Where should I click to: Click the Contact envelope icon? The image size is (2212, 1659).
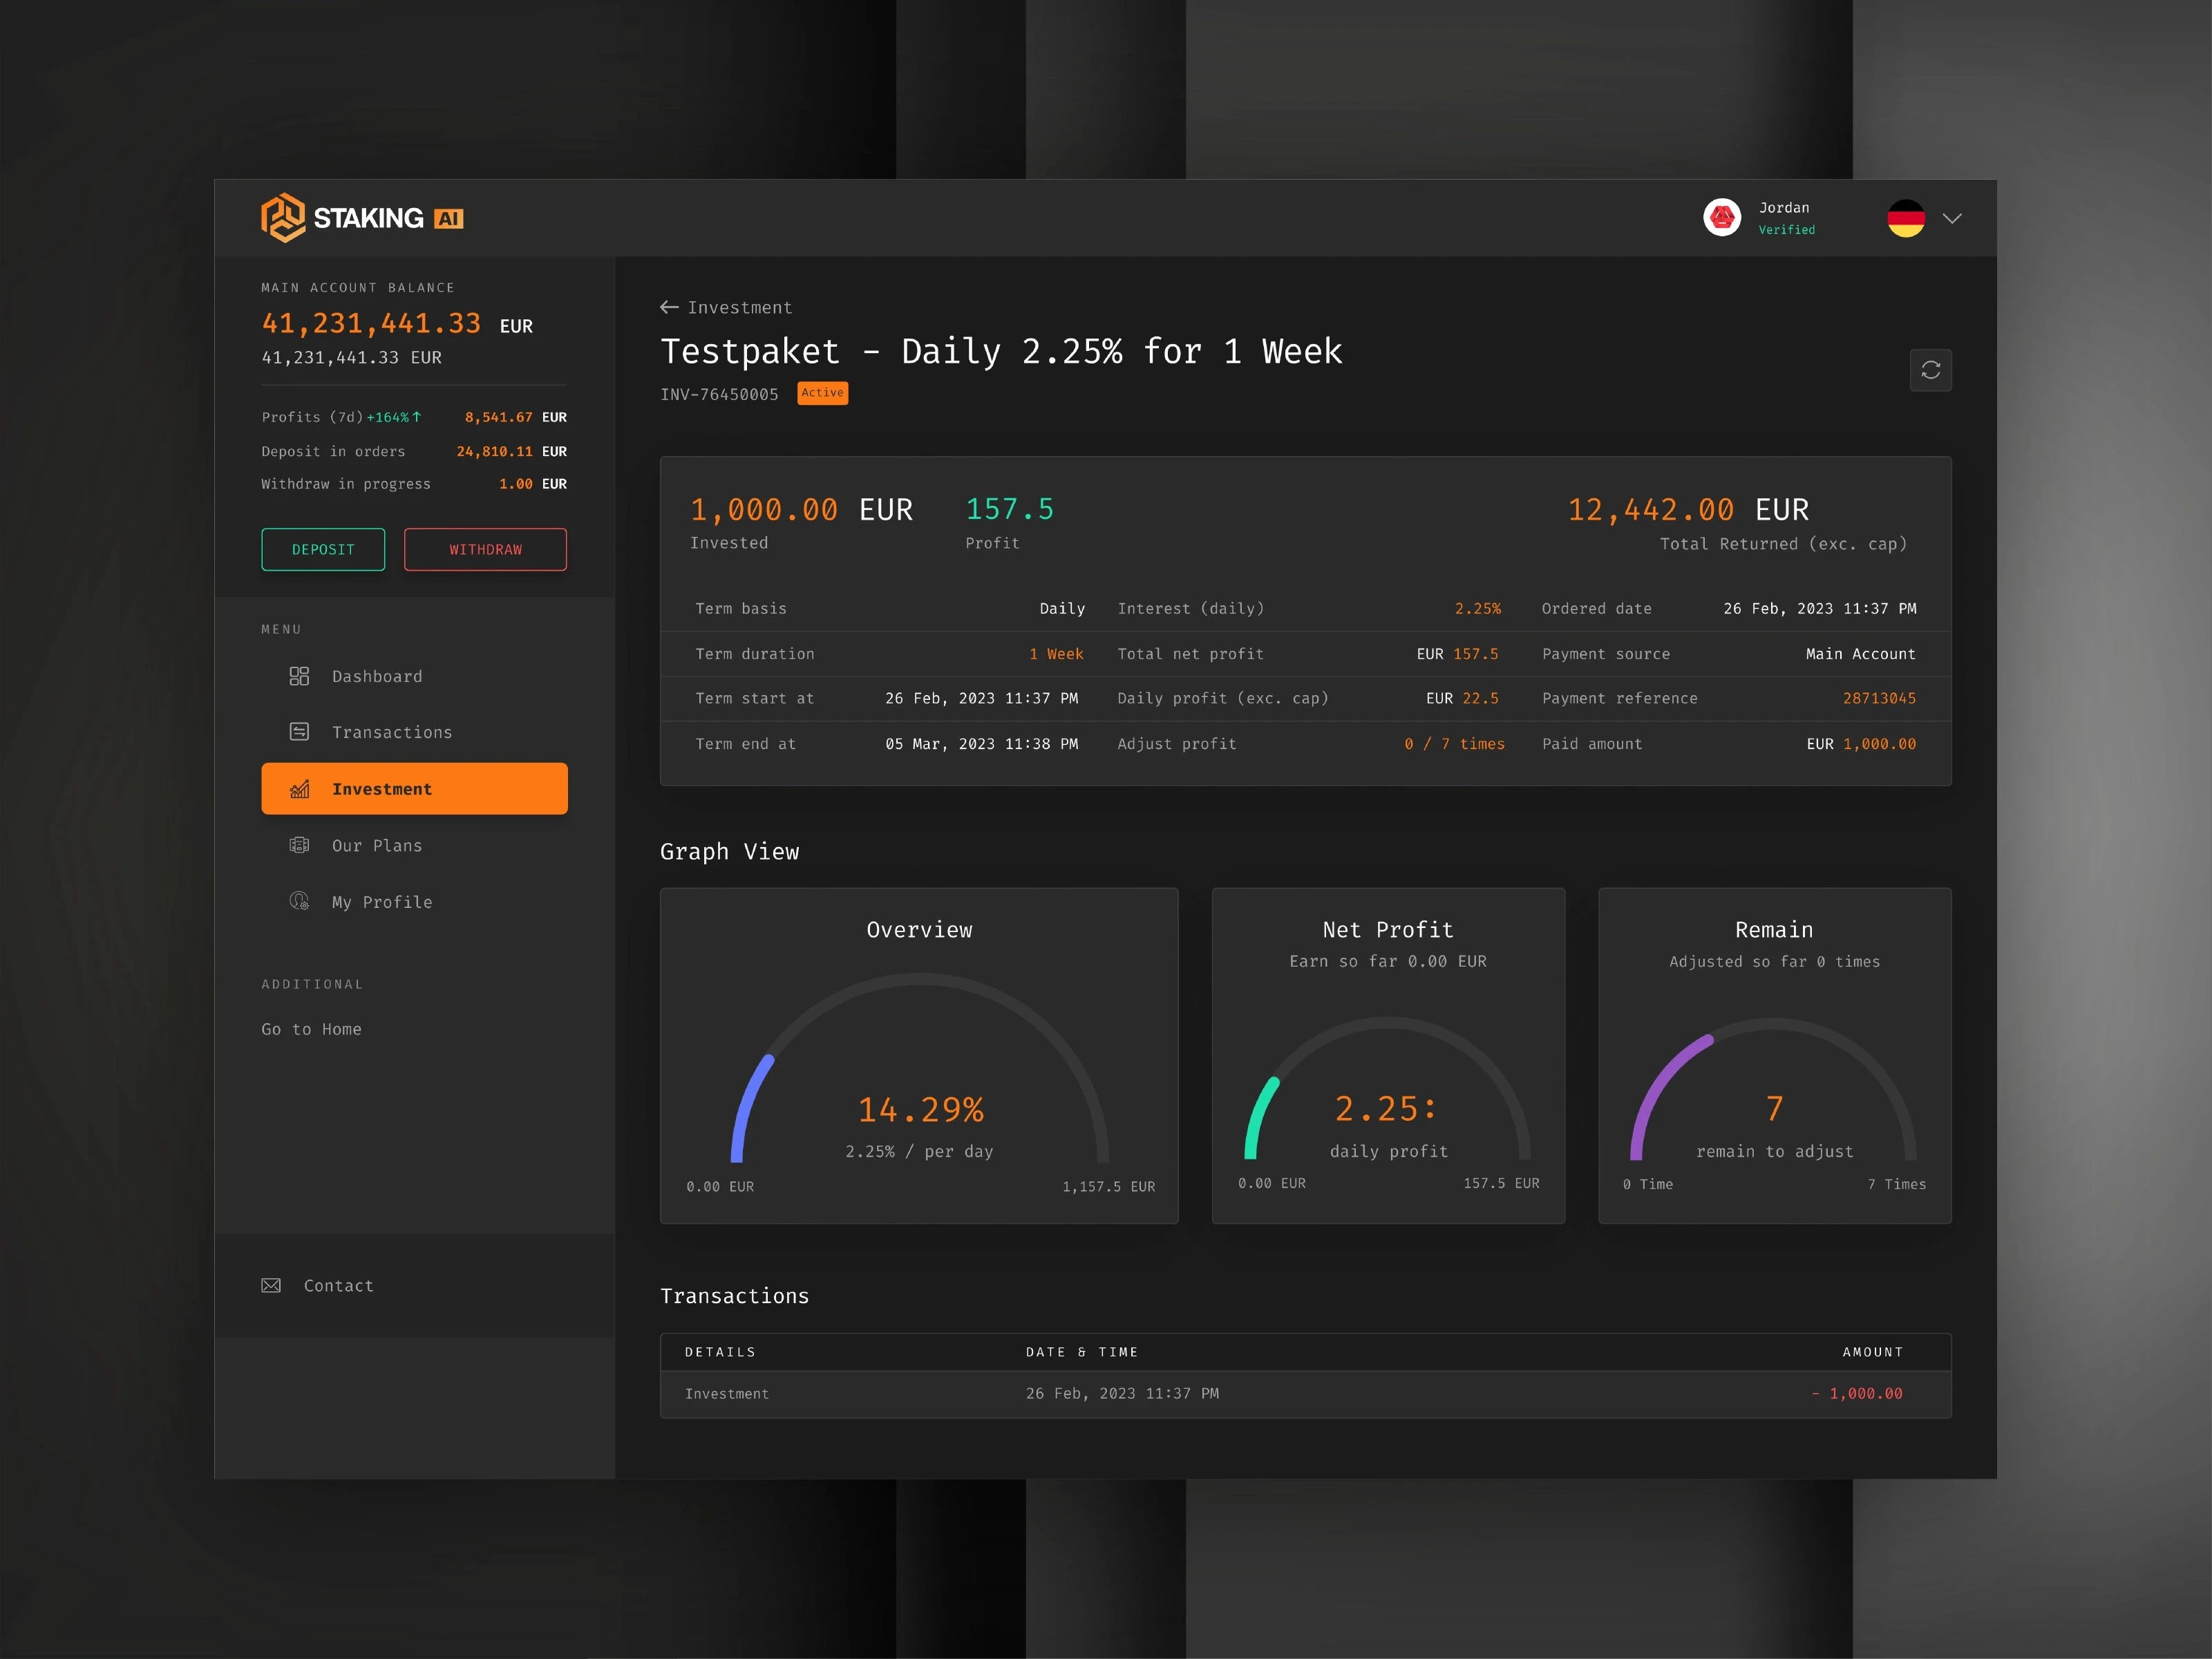tap(271, 1285)
